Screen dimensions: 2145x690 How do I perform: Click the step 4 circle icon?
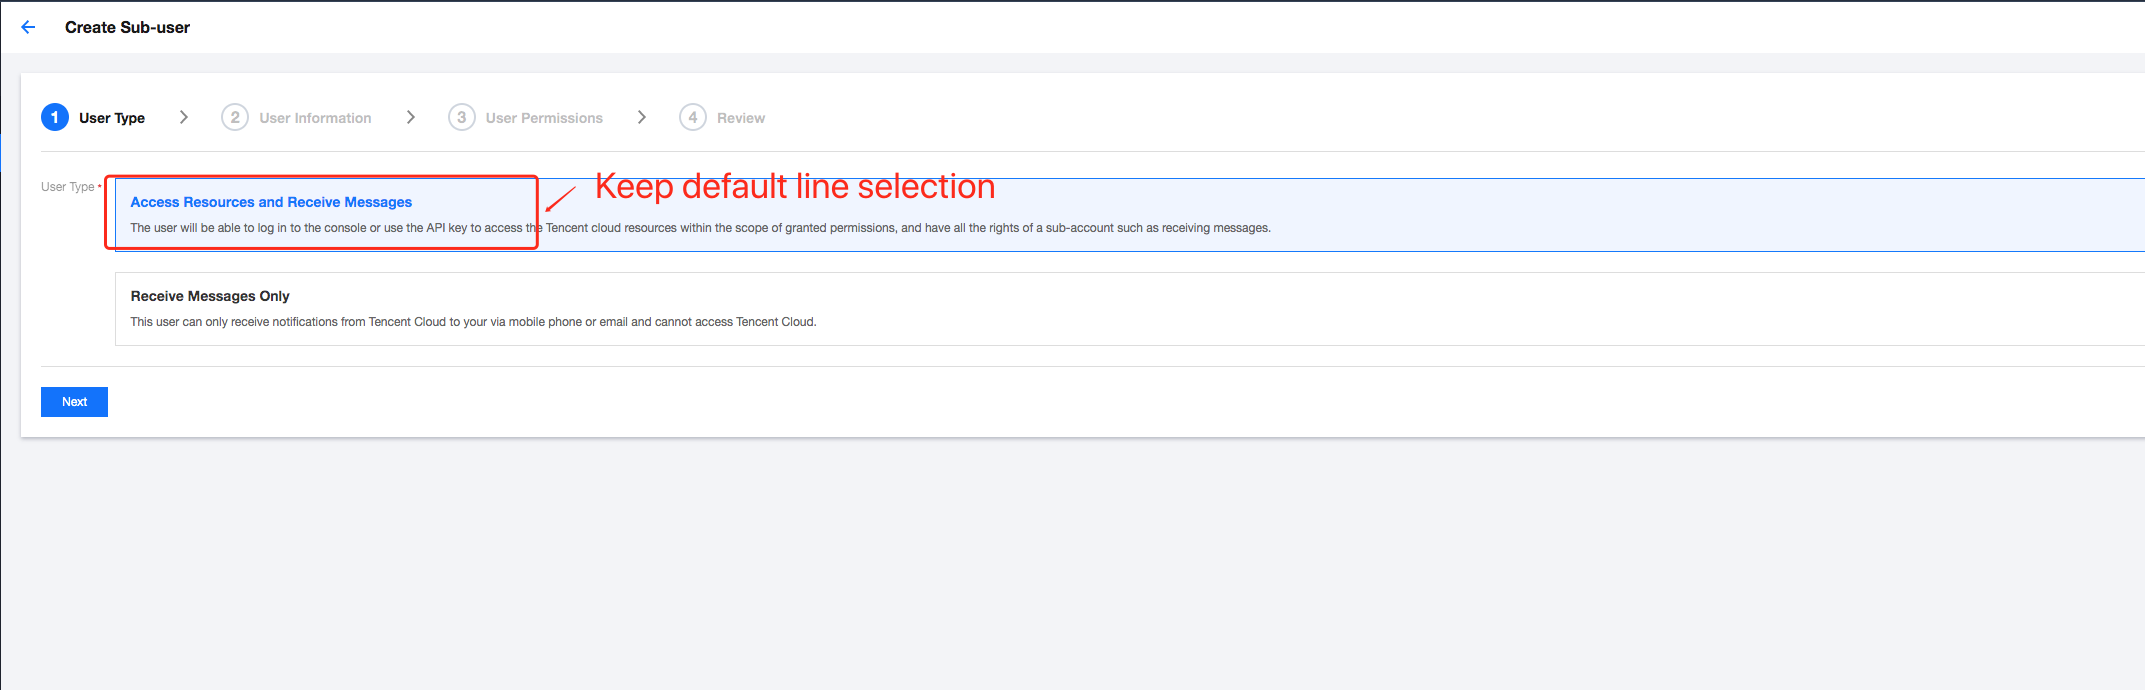(x=693, y=117)
